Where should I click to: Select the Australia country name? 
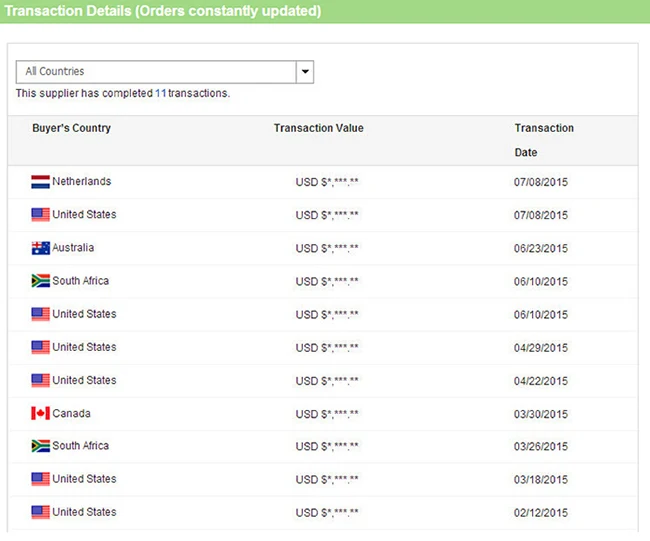coord(73,247)
